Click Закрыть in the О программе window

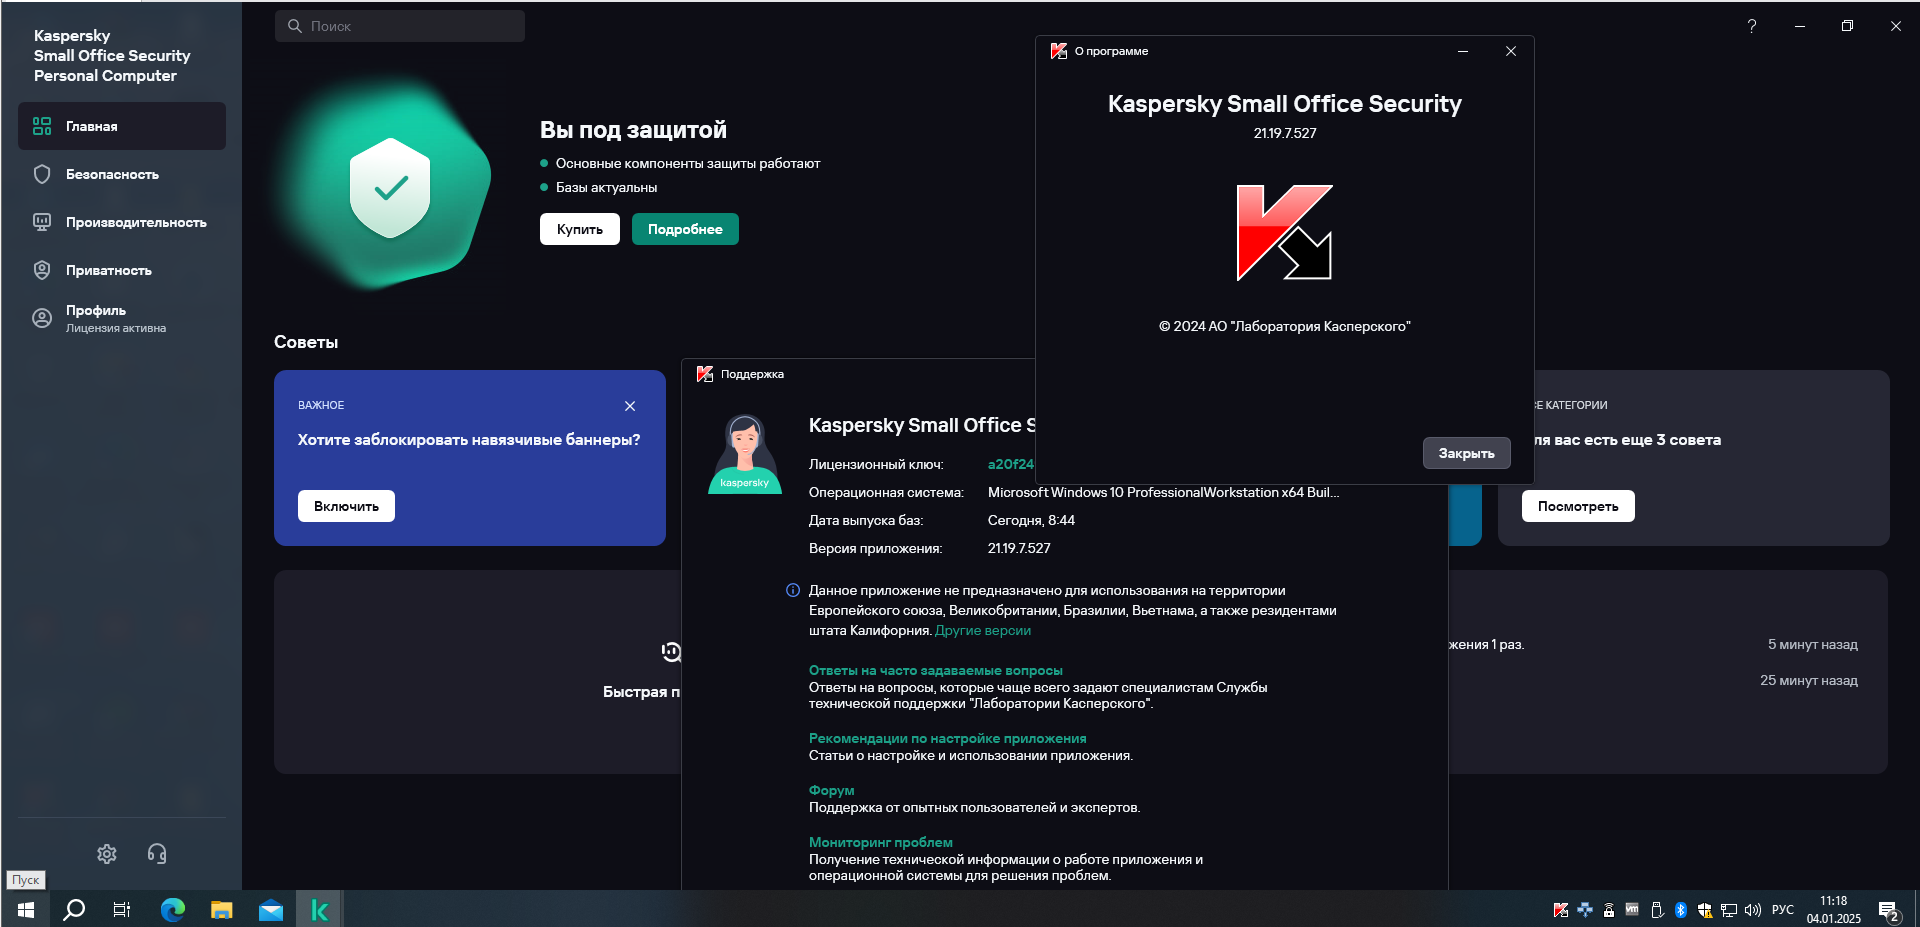pyautogui.click(x=1466, y=453)
